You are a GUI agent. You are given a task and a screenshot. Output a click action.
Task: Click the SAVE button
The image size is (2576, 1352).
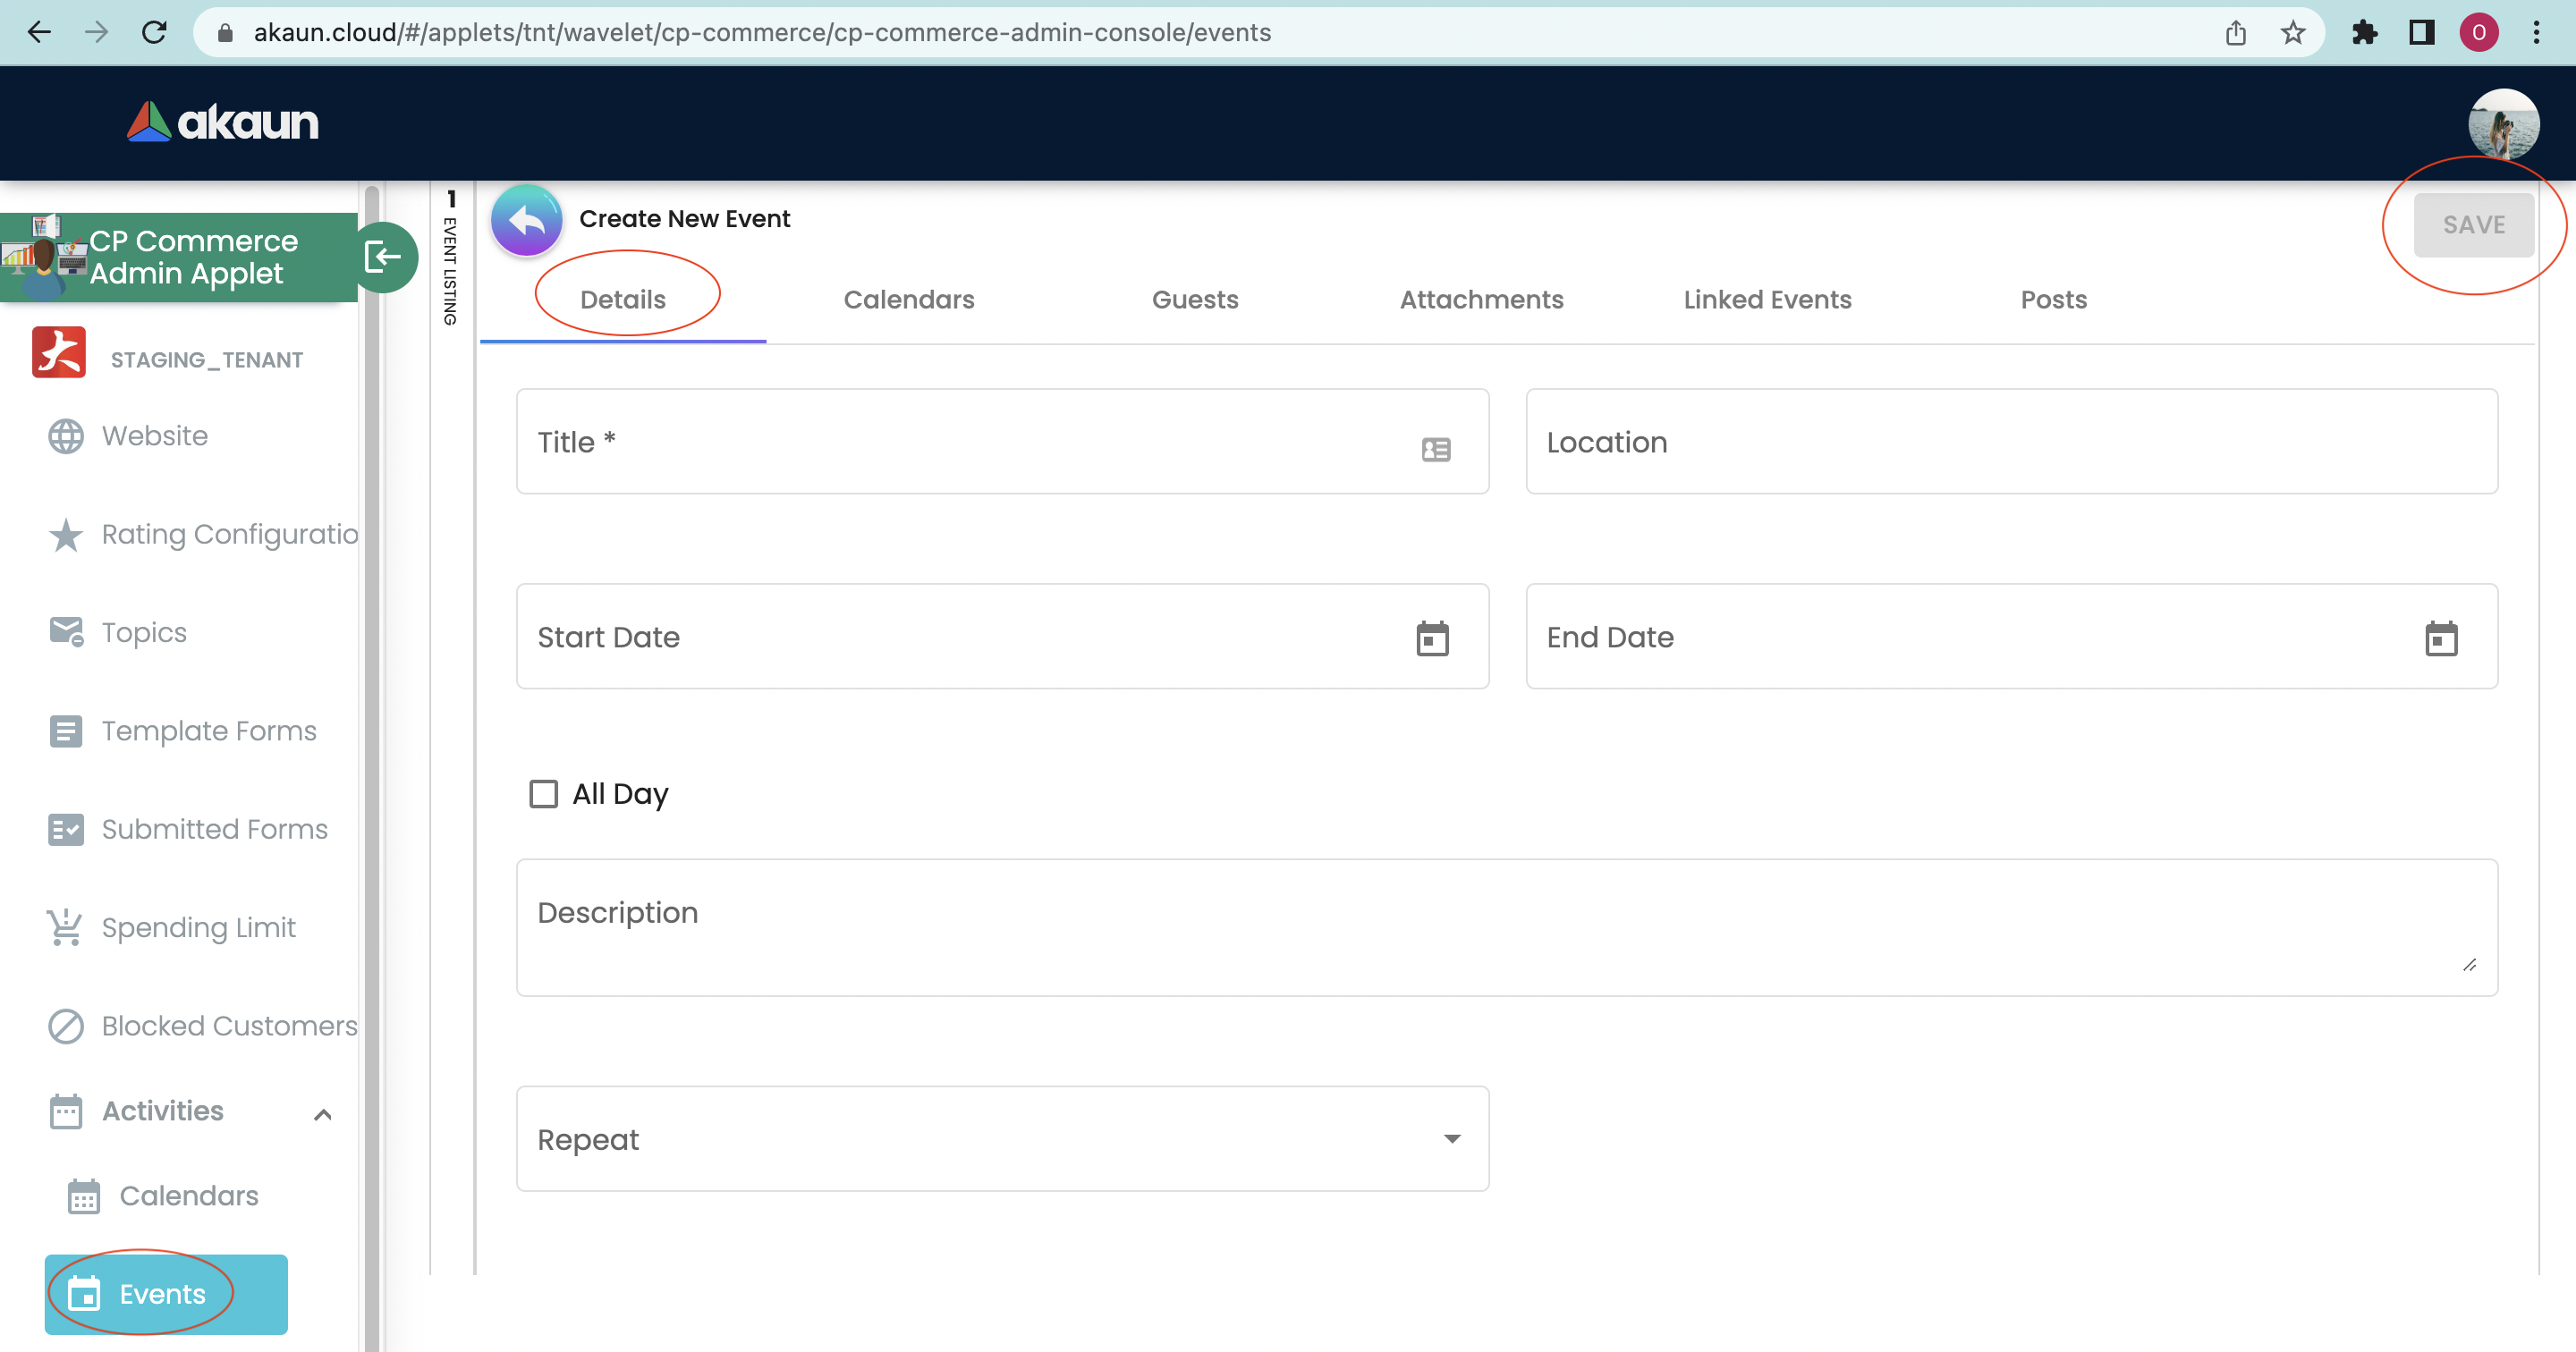pyautogui.click(x=2473, y=225)
